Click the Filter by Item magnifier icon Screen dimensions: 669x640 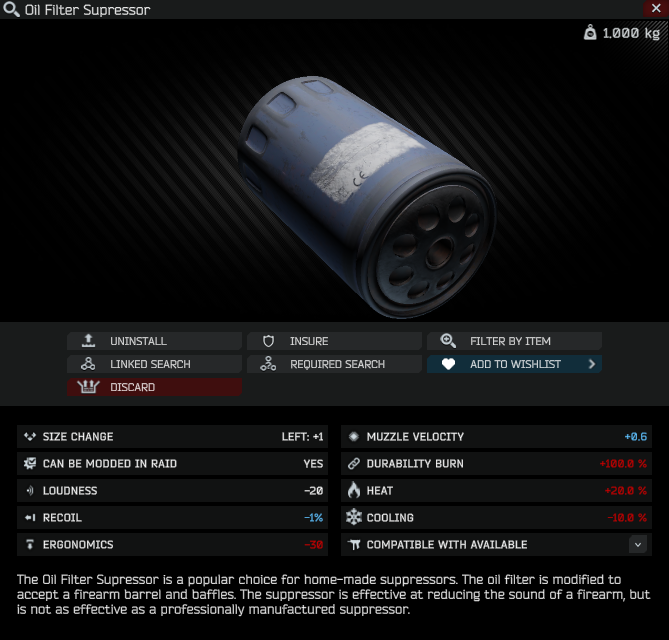[x=448, y=340]
